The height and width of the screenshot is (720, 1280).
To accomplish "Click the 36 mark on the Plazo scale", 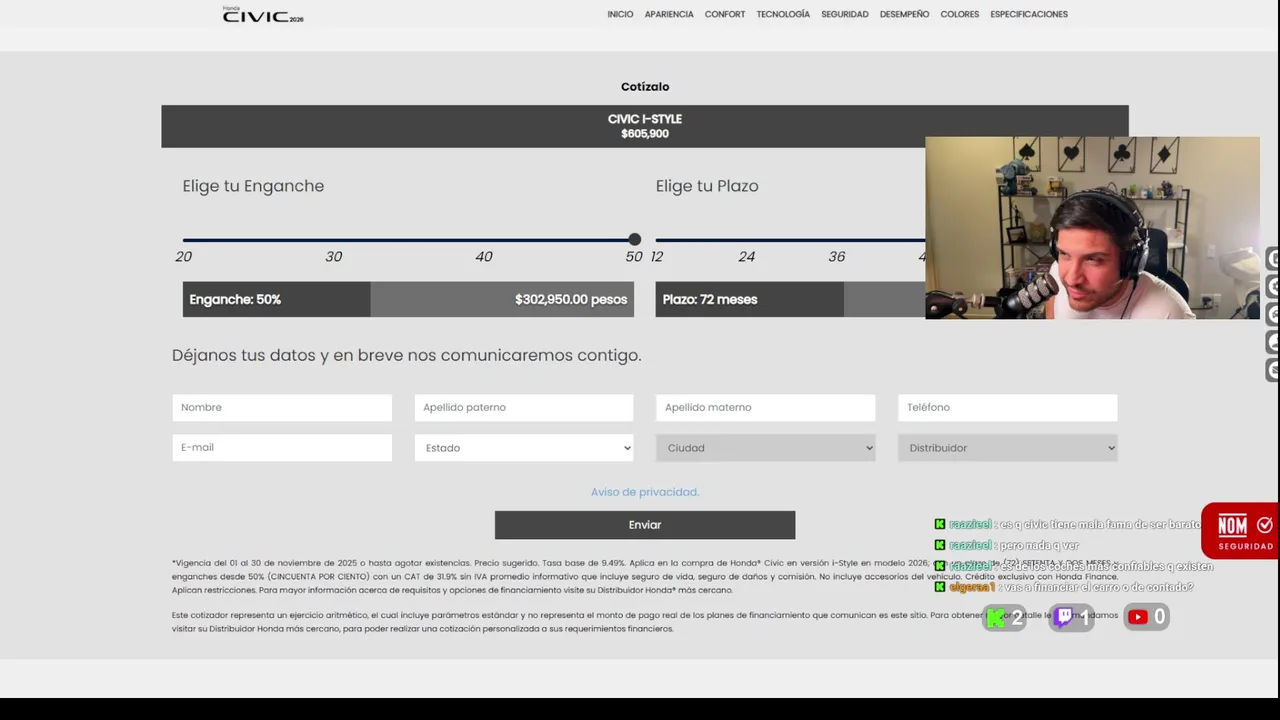I will 836,257.
